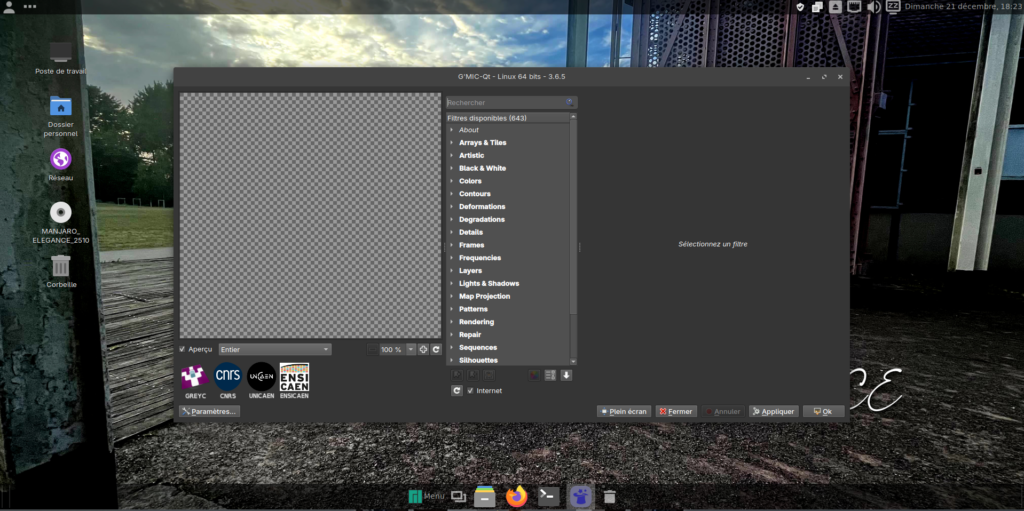The height and width of the screenshot is (511, 1024).
Task: Click in the Rechercher search field
Action: (505, 102)
